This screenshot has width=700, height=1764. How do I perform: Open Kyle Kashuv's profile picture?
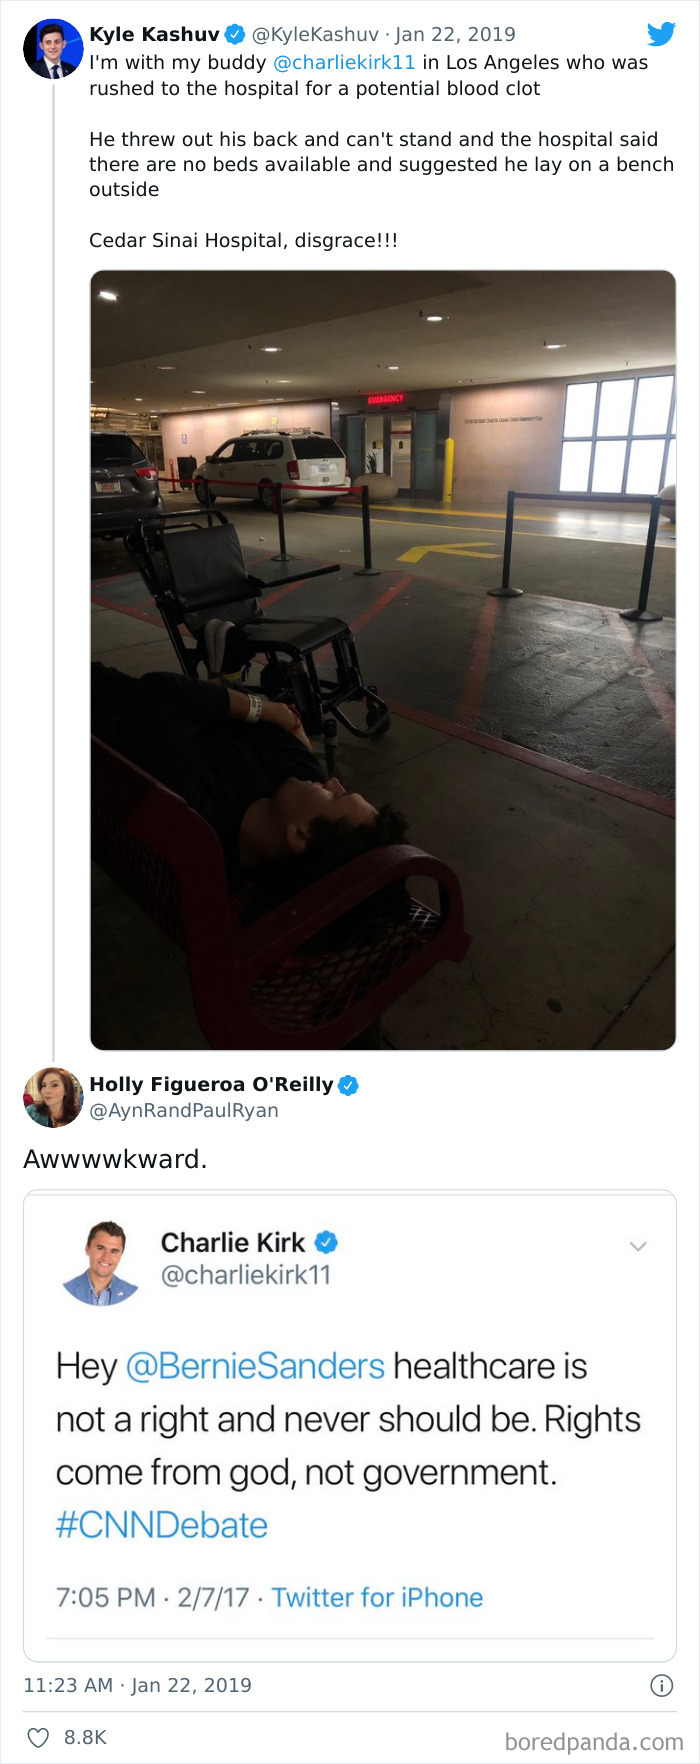(52, 49)
